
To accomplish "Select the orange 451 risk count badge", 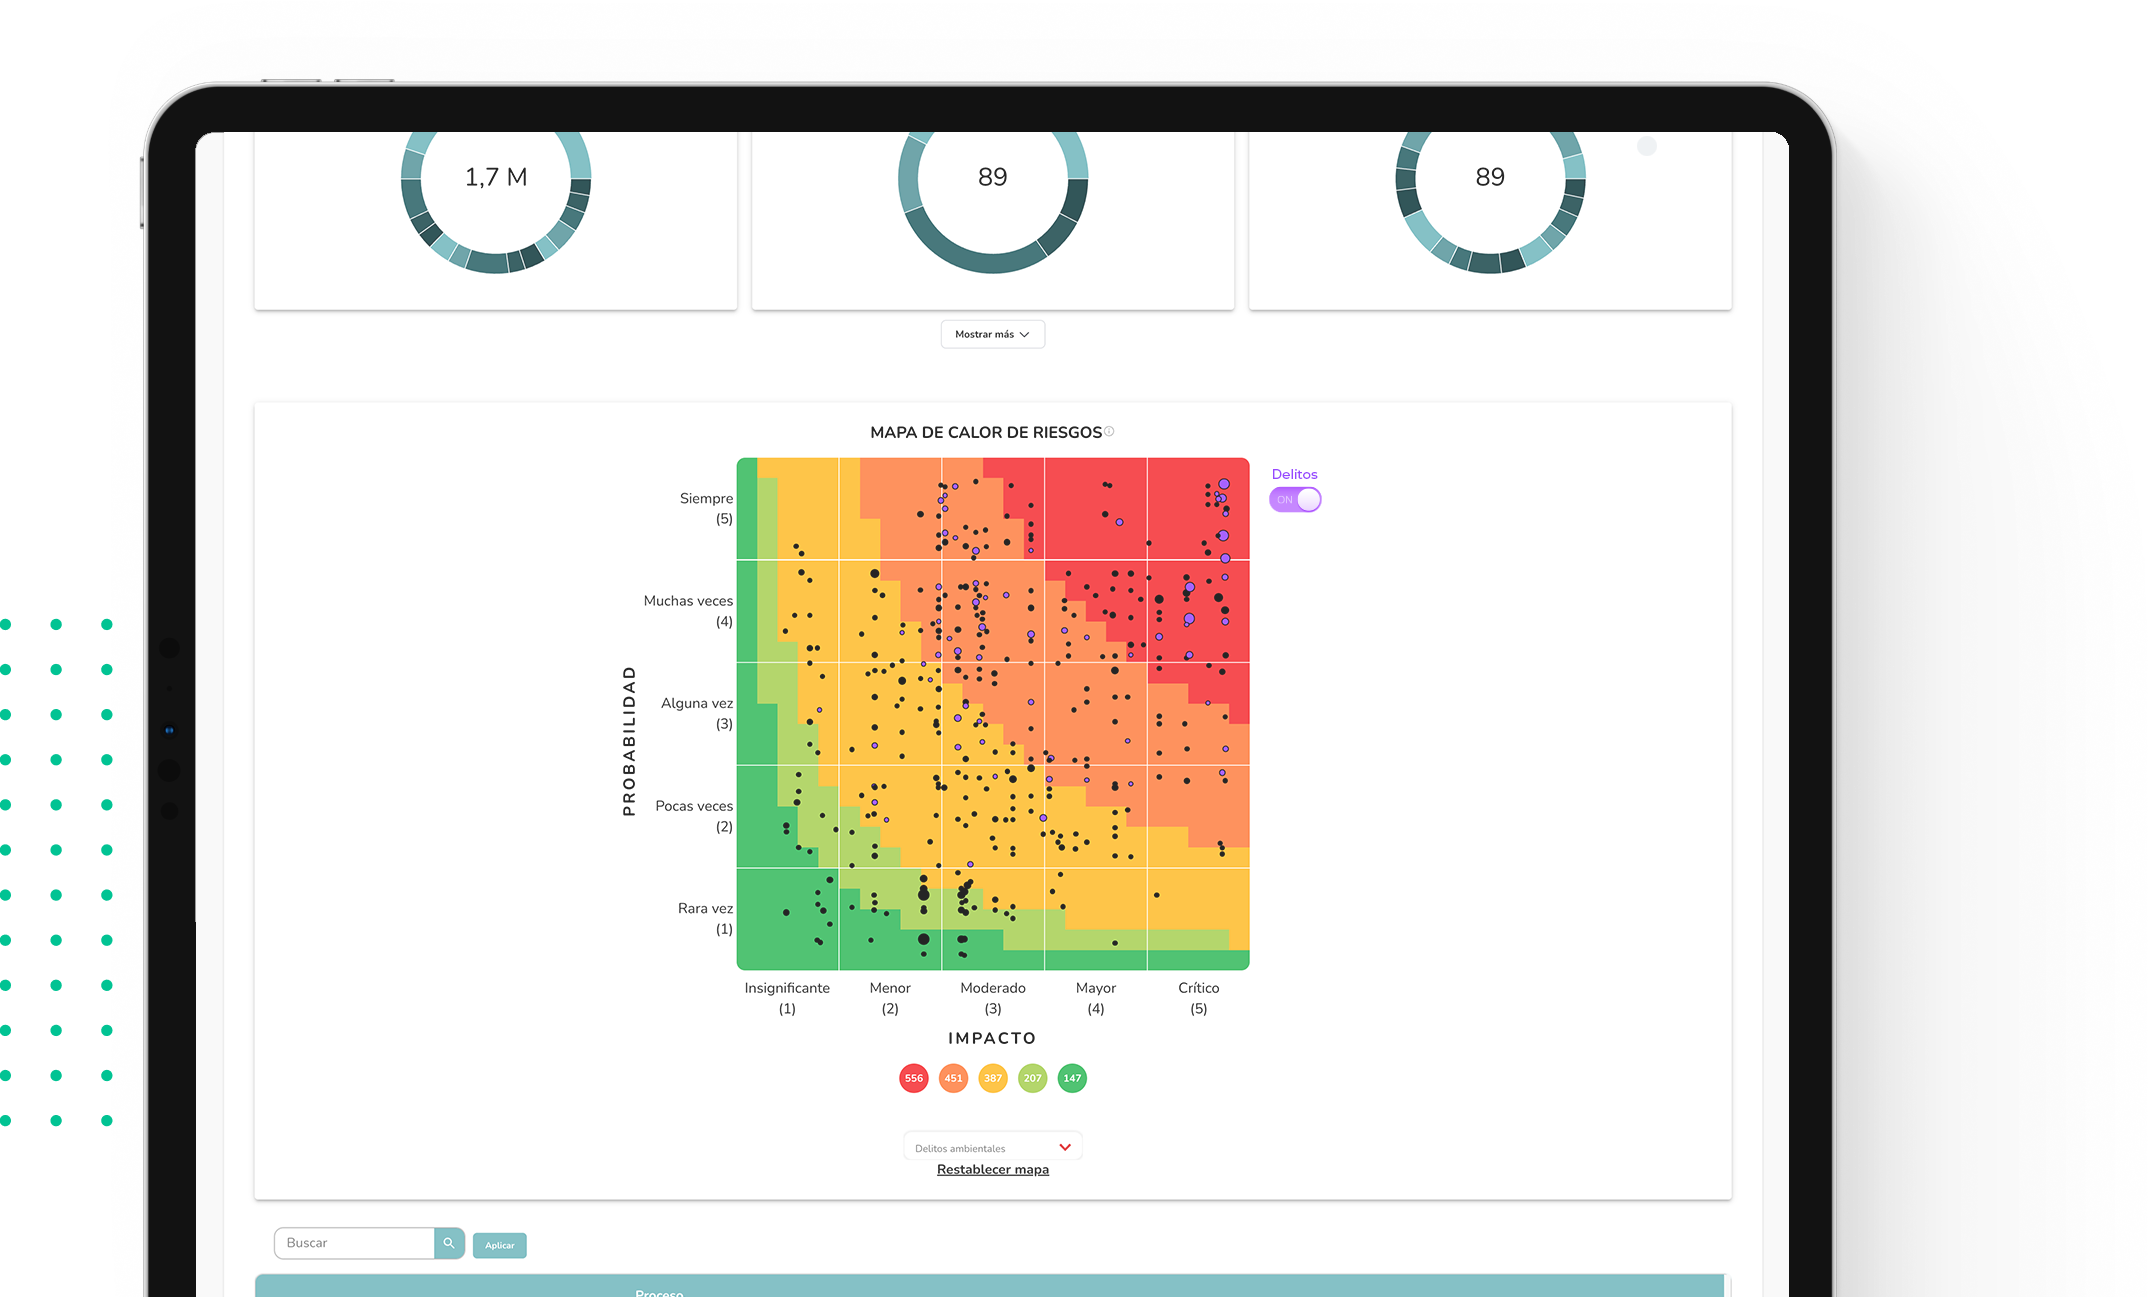I will tap(953, 1078).
